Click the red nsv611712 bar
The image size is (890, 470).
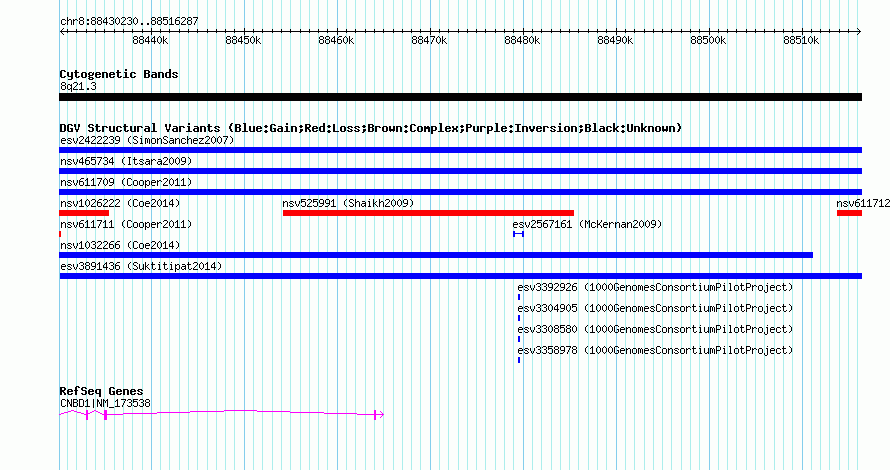tap(849, 213)
